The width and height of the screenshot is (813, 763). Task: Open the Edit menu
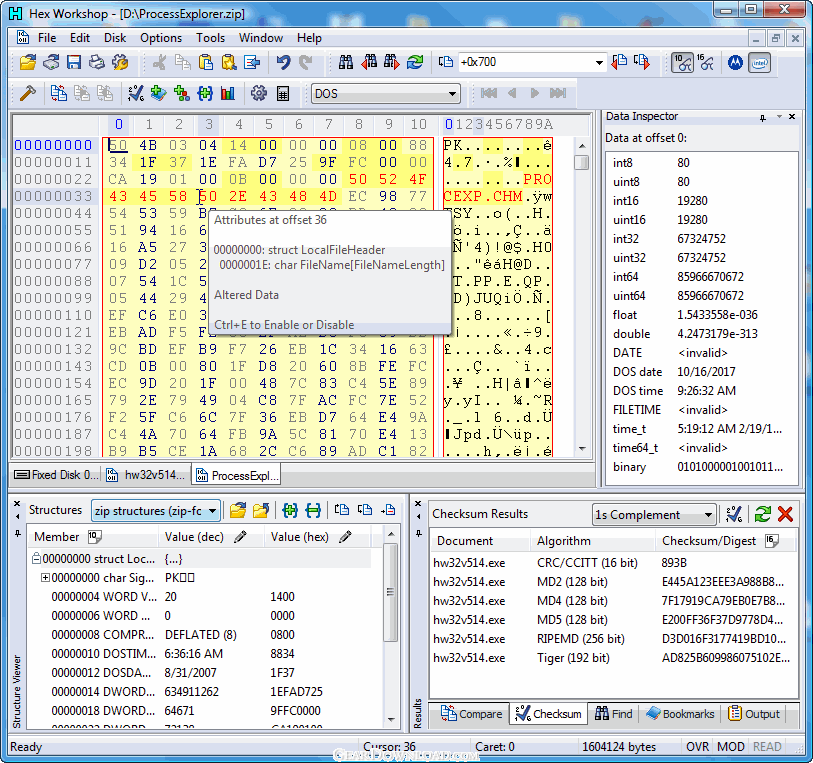point(80,38)
